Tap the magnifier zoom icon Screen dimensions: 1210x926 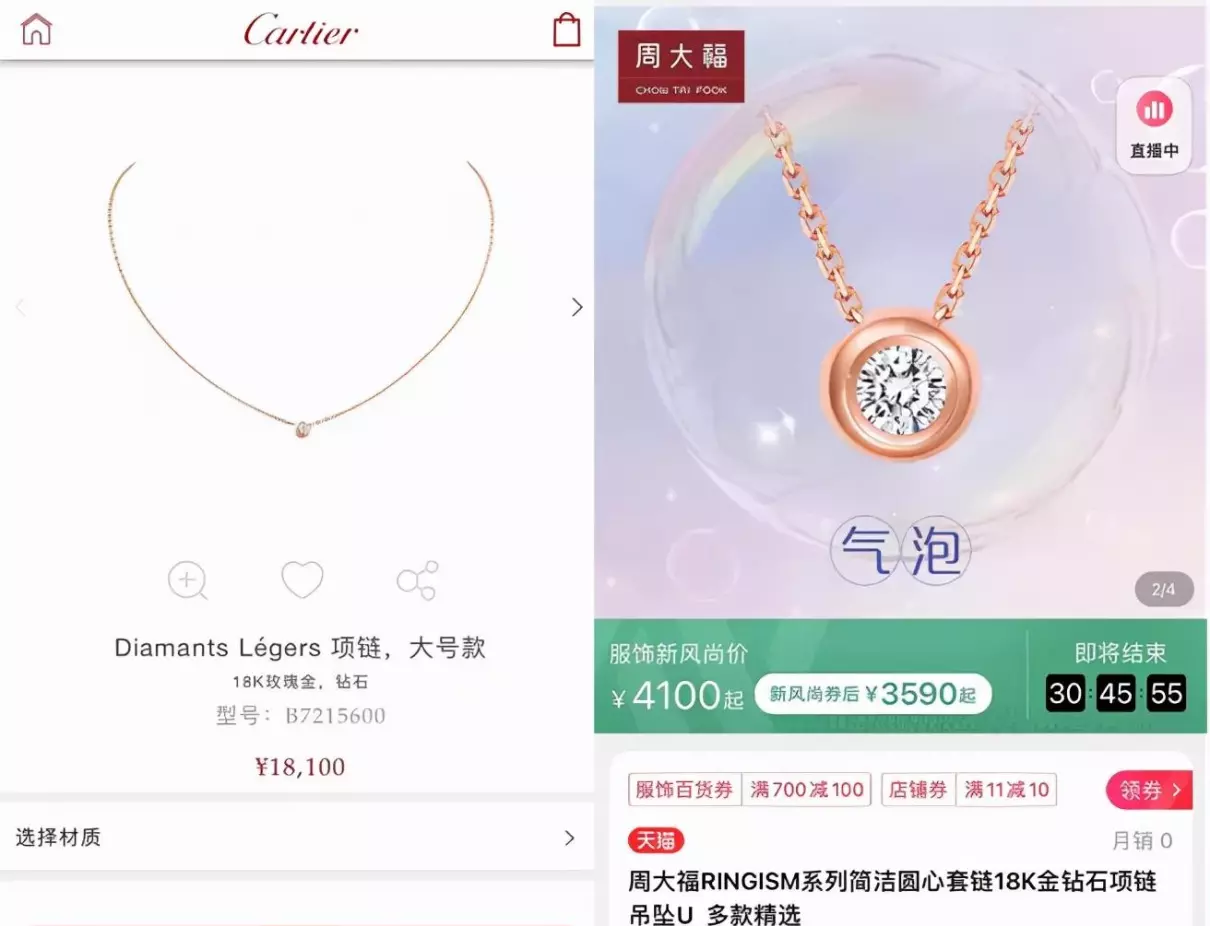[187, 581]
